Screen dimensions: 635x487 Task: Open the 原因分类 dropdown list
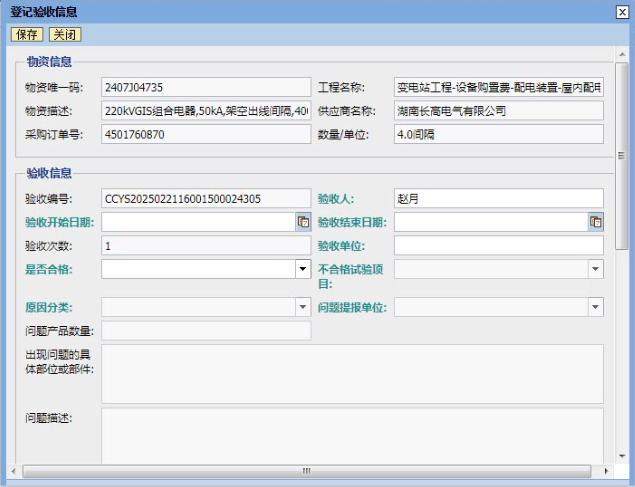pos(303,307)
